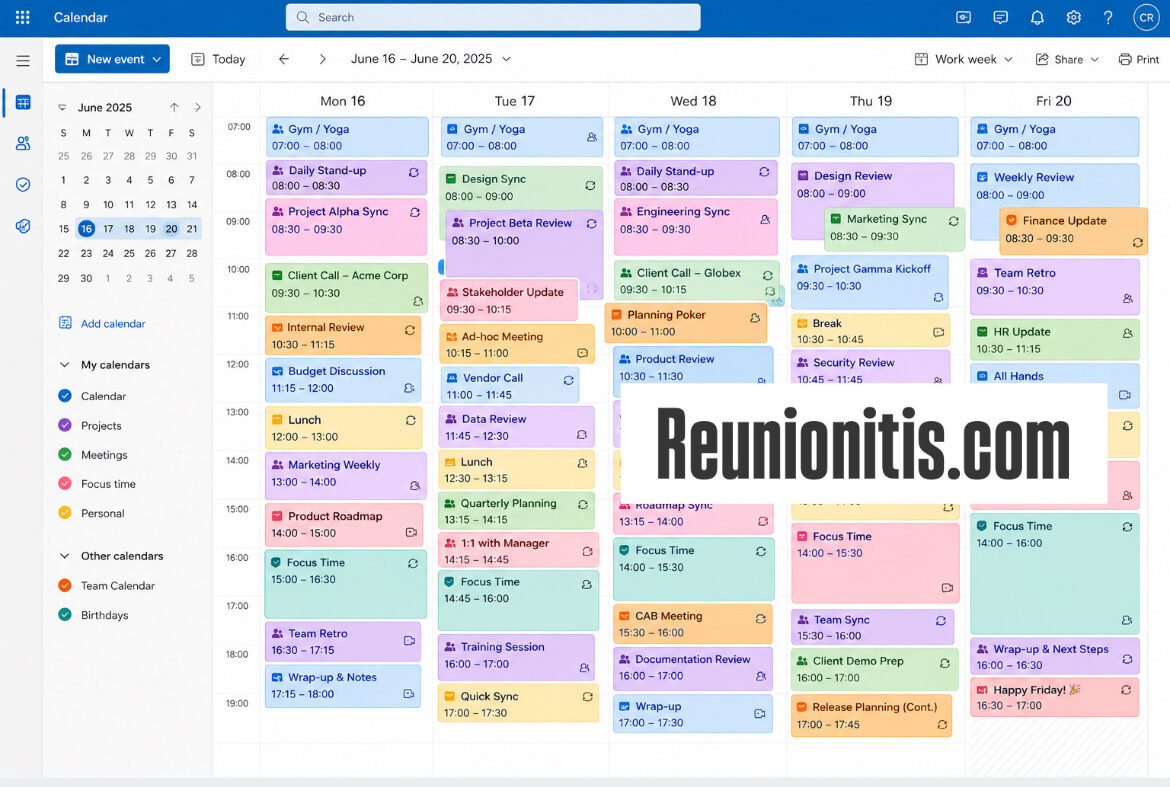This screenshot has height=787, width=1170.
Task: Go to the previous week arrow
Action: (284, 59)
